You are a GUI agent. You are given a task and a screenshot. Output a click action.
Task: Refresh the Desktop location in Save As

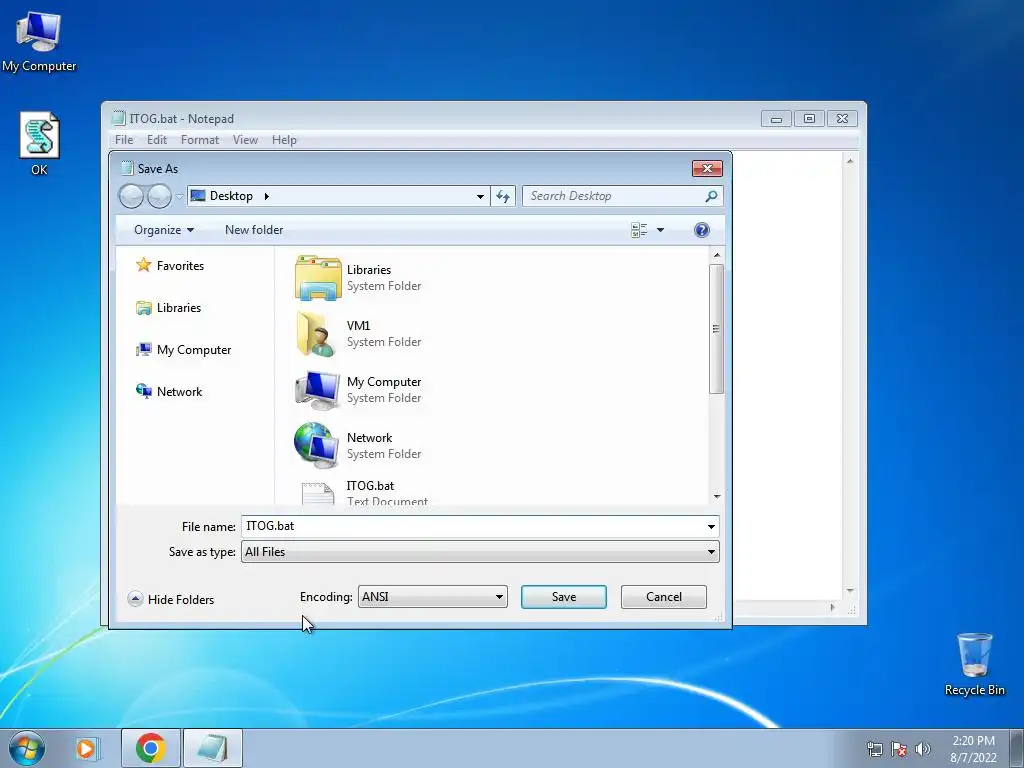click(x=503, y=196)
